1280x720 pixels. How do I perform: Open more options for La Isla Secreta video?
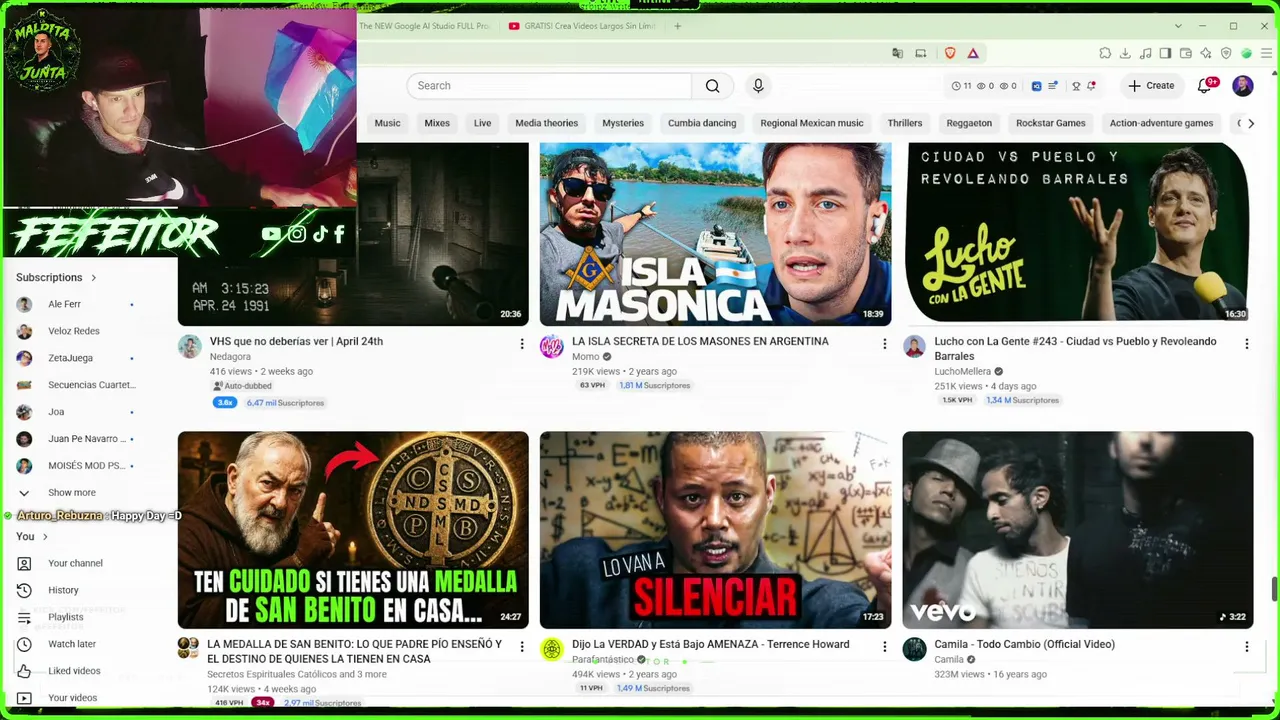coord(884,344)
